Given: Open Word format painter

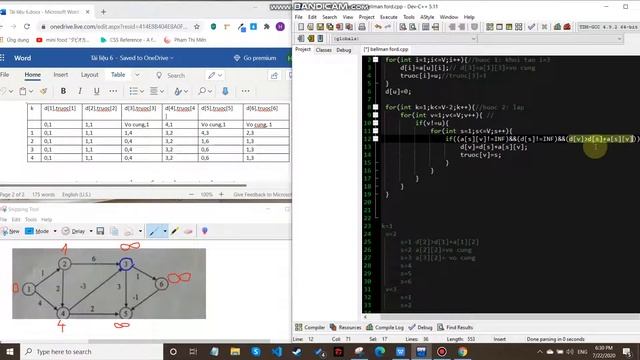Looking at the screenshot, I should point(43,91).
